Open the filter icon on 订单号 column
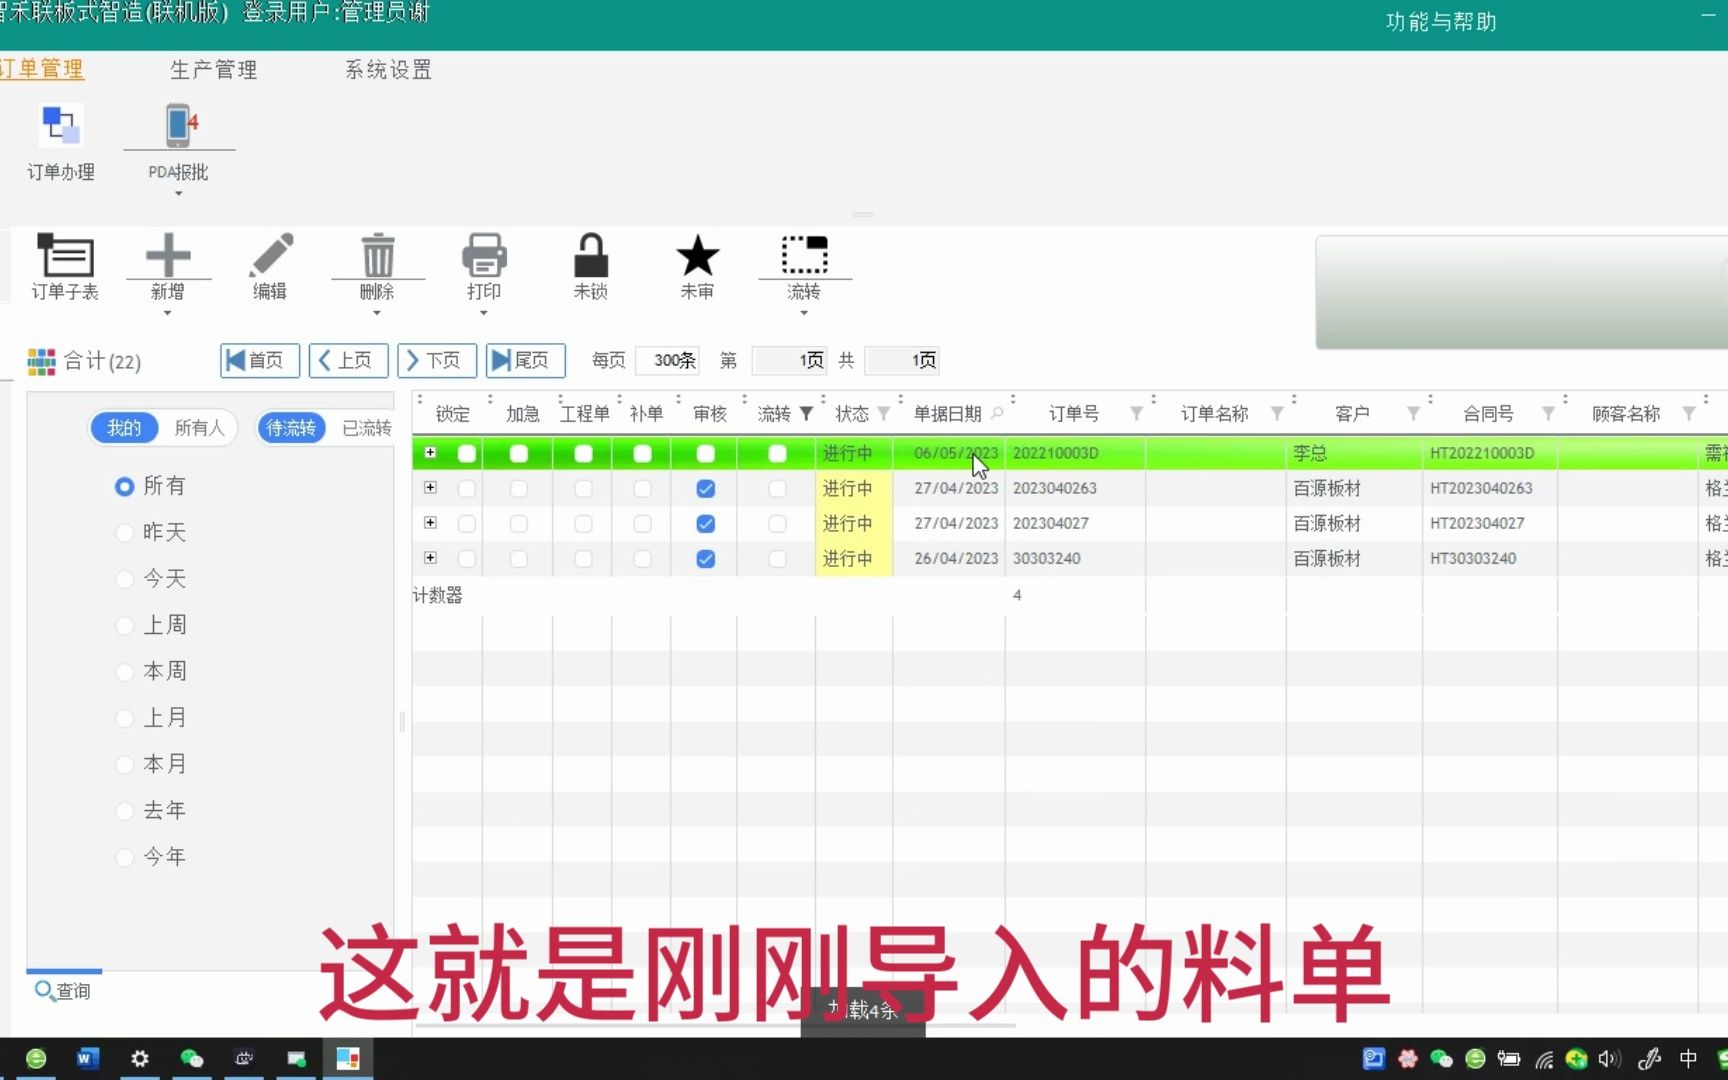Image resolution: width=1728 pixels, height=1080 pixels. pos(1137,414)
